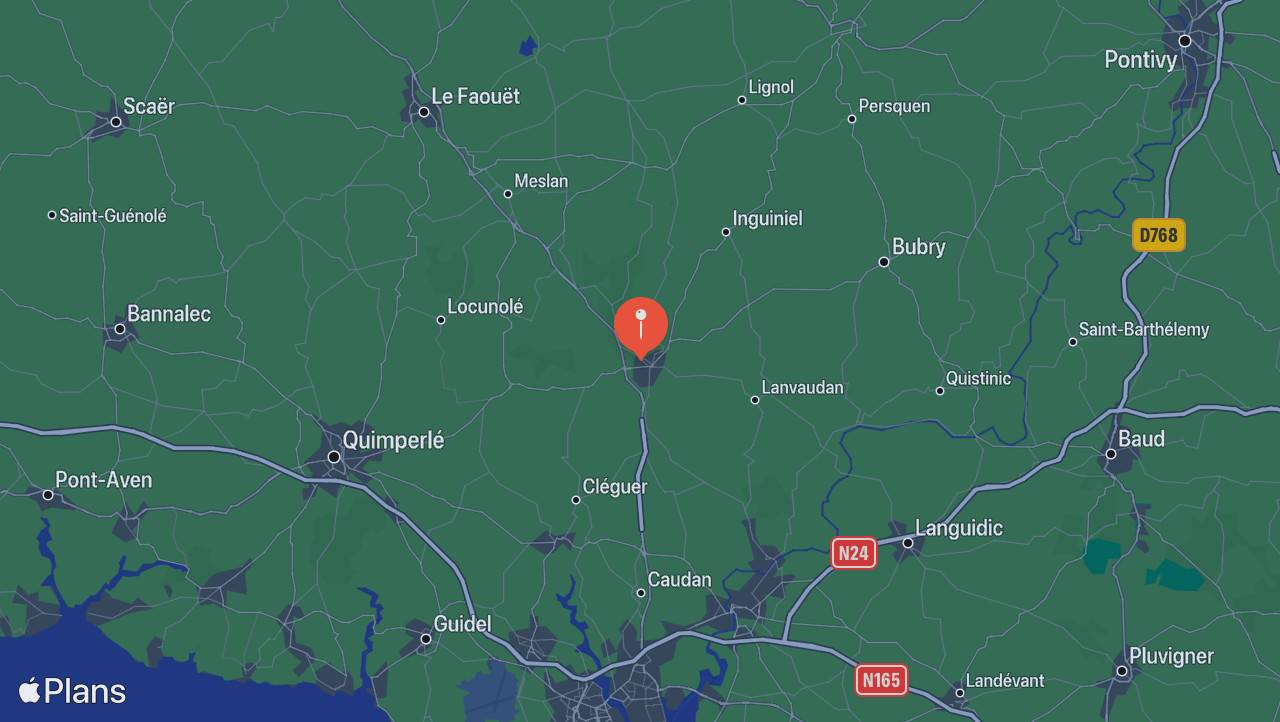Click the Bubry place label
The height and width of the screenshot is (722, 1280).
click(x=918, y=247)
